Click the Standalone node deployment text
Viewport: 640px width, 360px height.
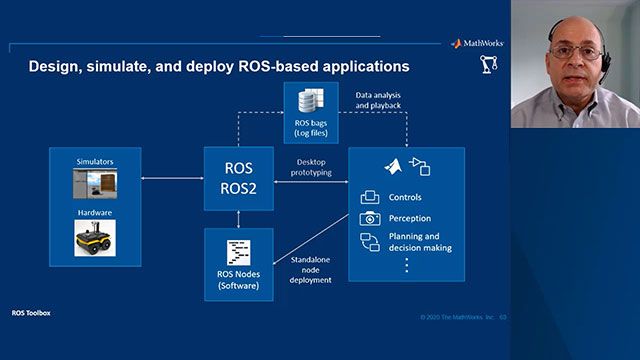(x=311, y=270)
